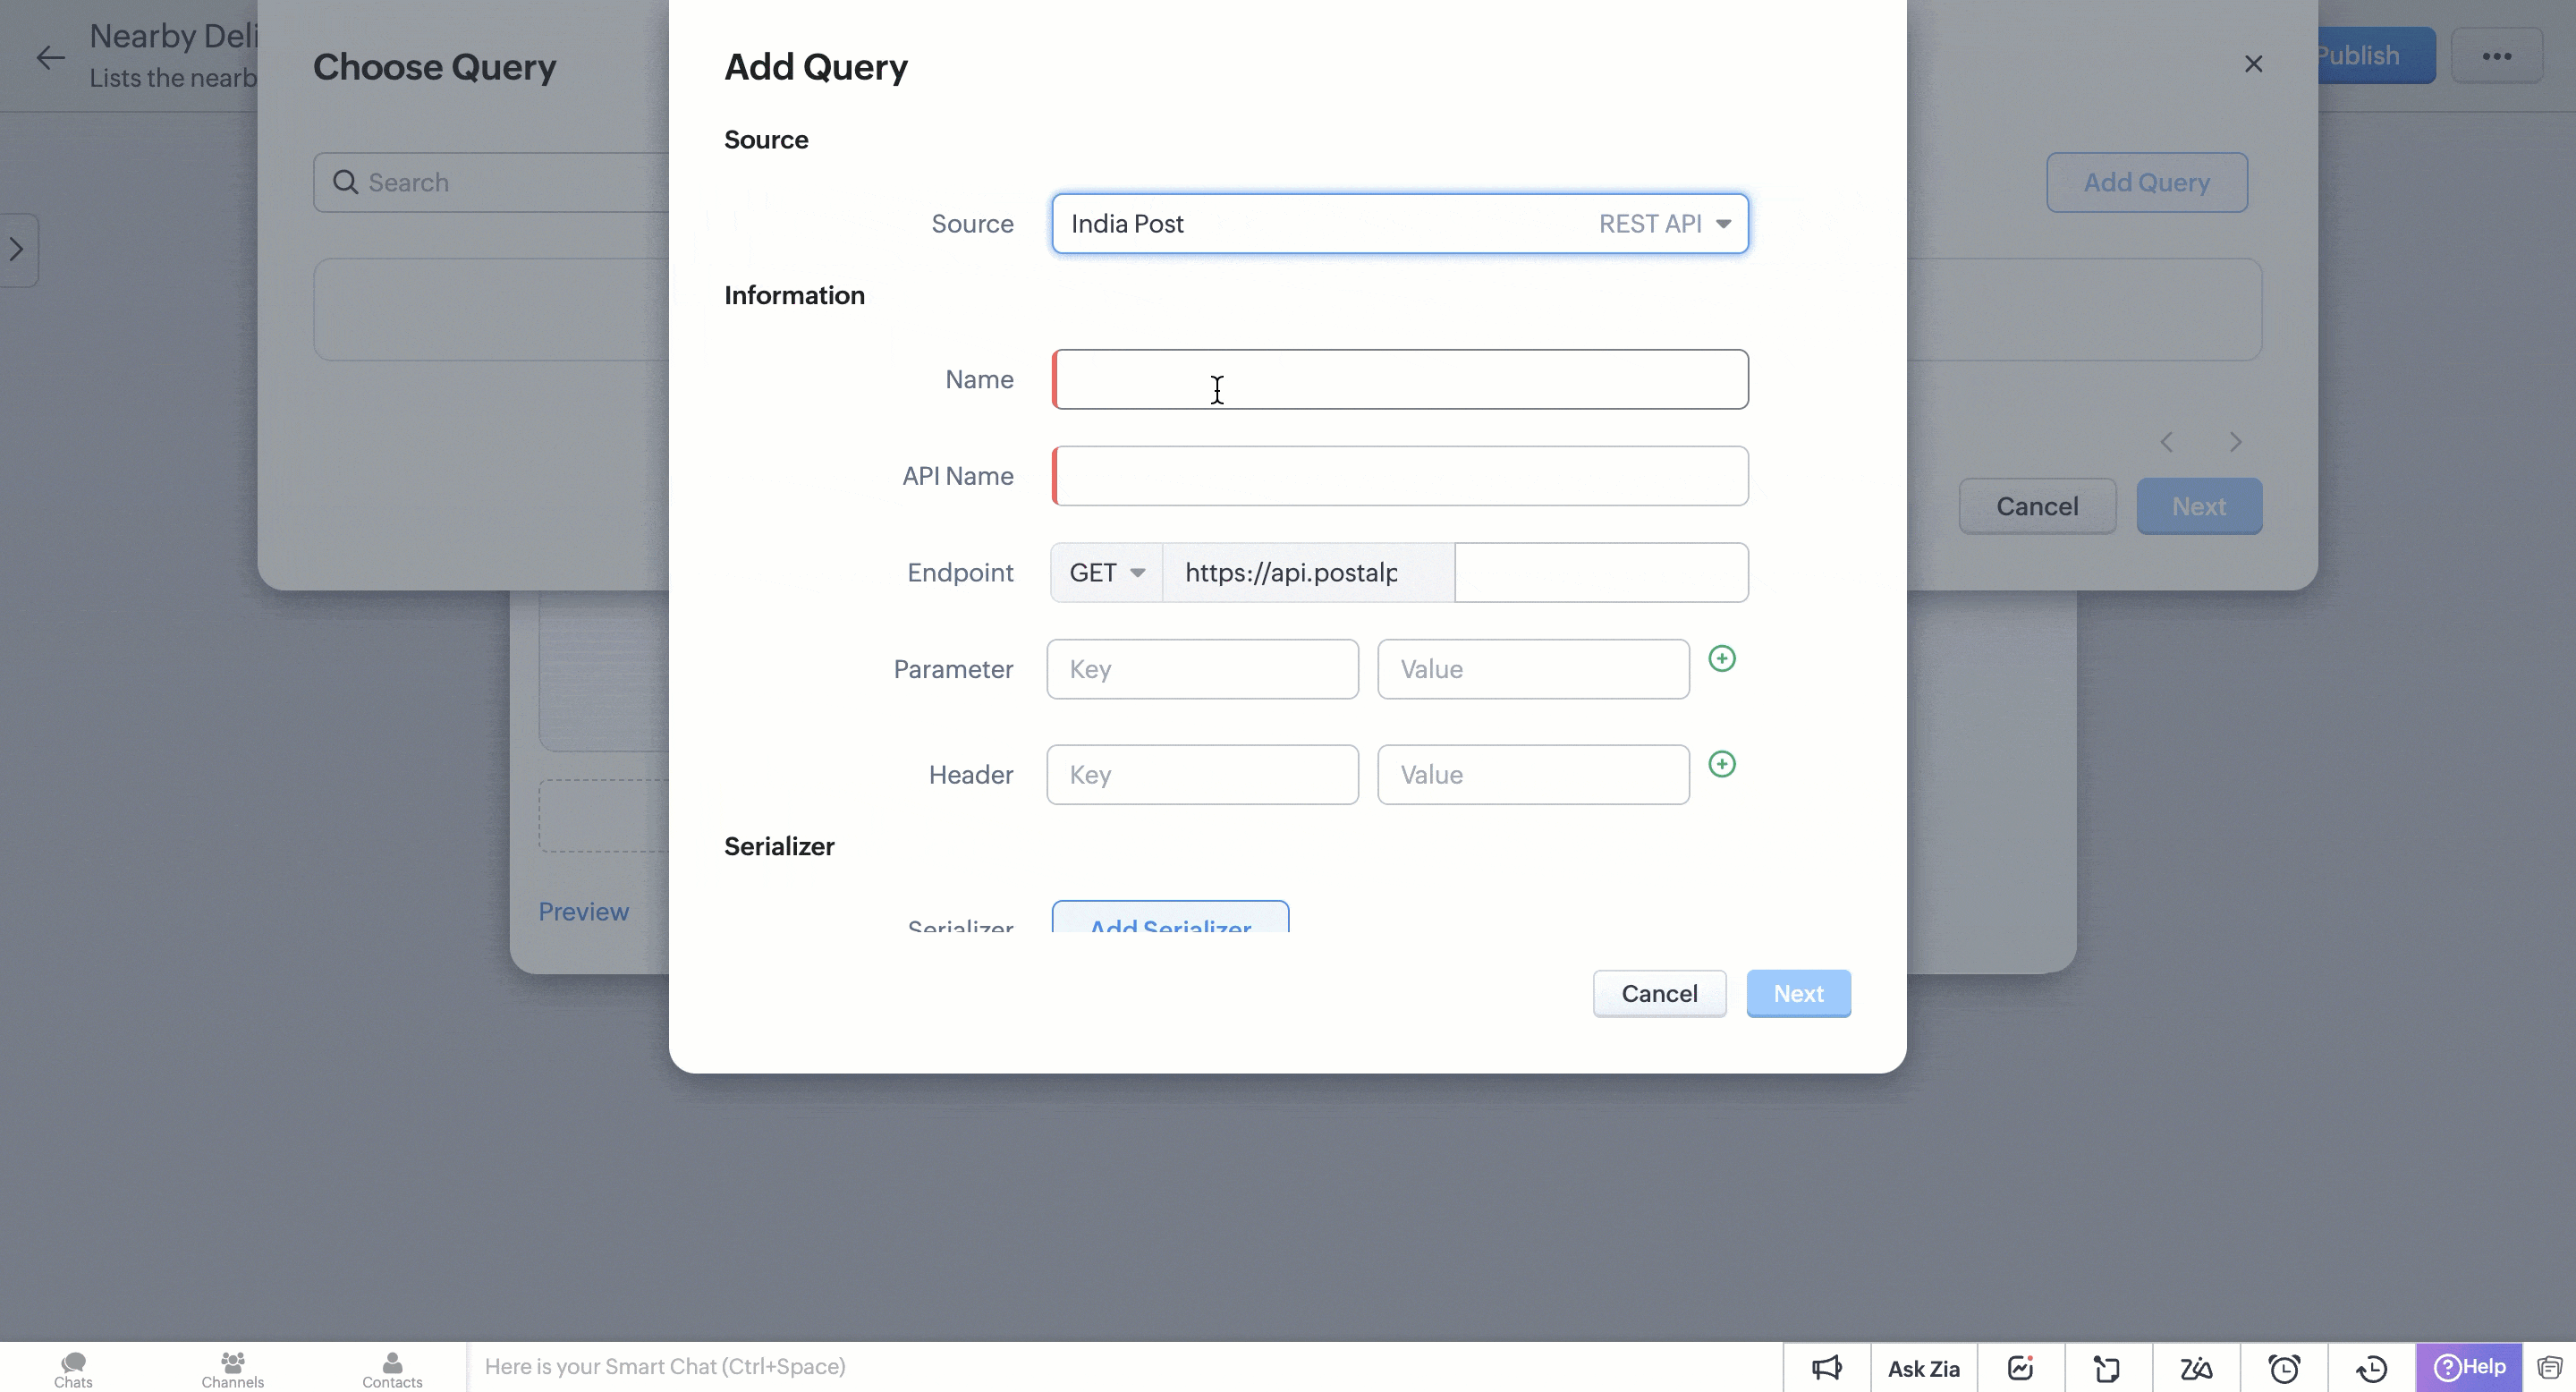Switch to the Channels tab
2576x1392 pixels.
232,1369
